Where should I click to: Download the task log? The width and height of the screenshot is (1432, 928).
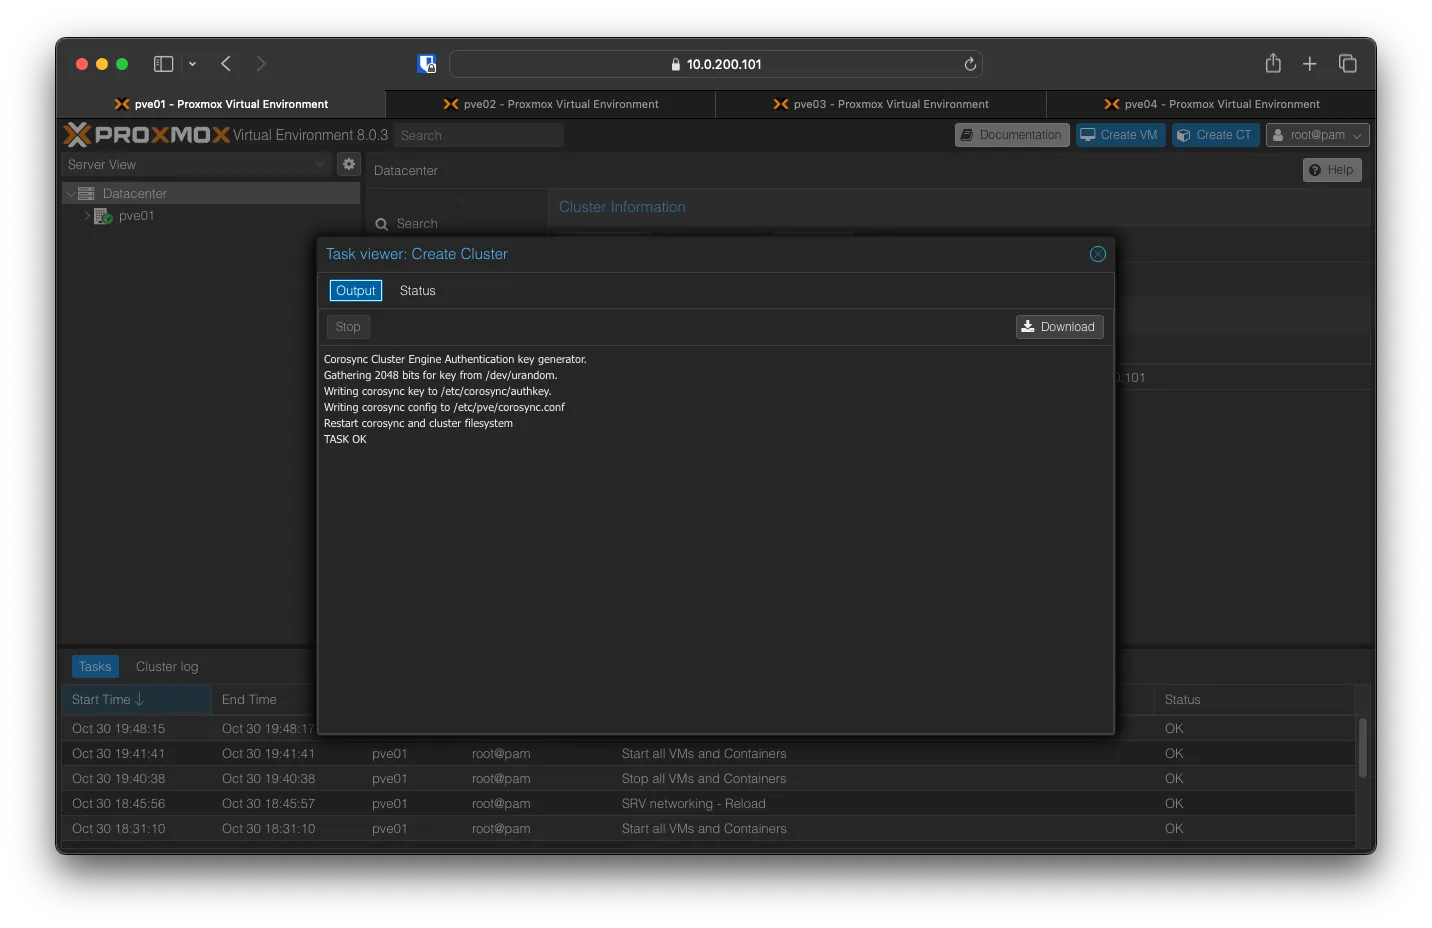[x=1059, y=327]
